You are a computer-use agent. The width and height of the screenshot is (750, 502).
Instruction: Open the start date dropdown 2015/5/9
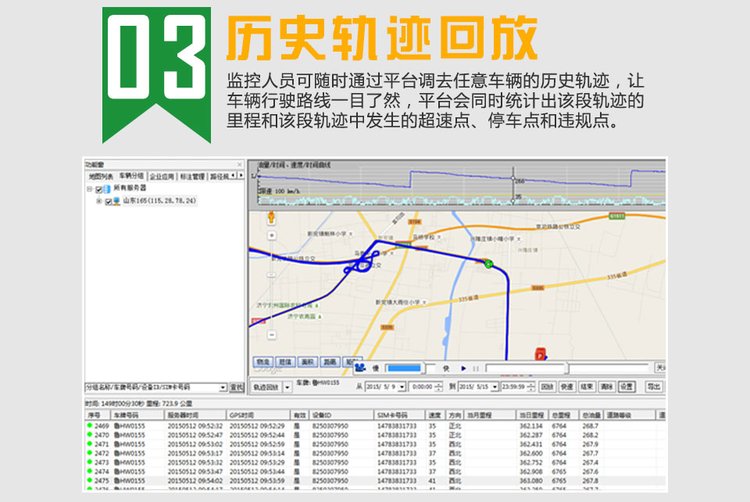point(403,385)
